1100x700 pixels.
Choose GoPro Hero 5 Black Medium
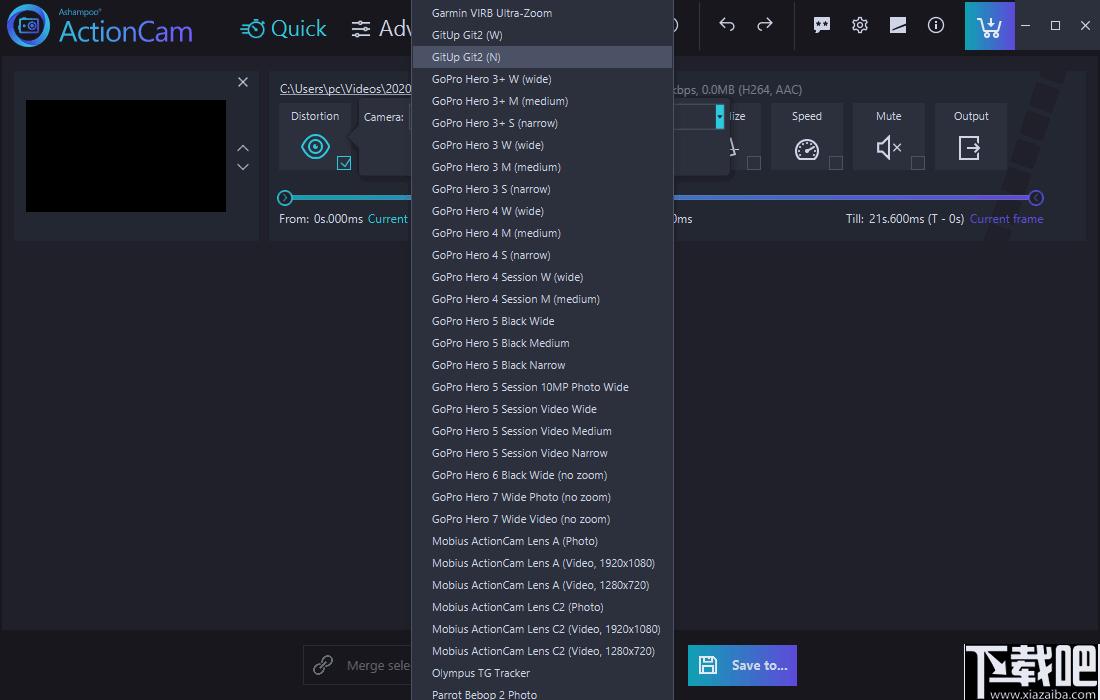click(542, 343)
